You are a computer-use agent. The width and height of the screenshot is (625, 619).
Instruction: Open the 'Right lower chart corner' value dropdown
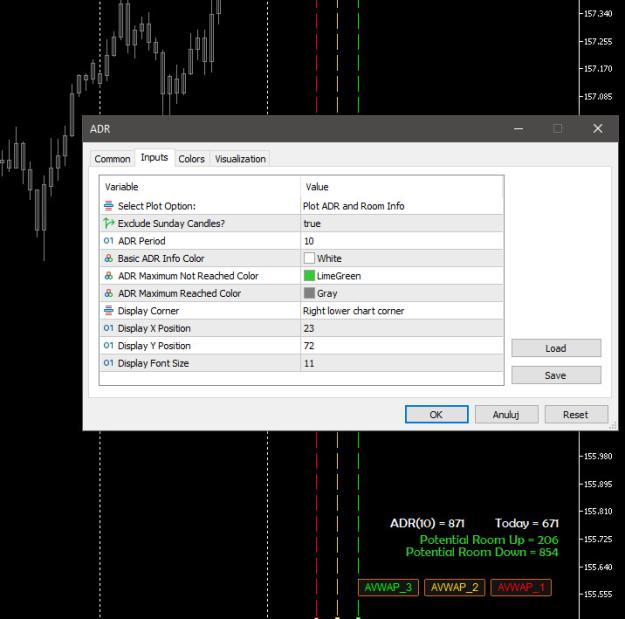(x=402, y=310)
